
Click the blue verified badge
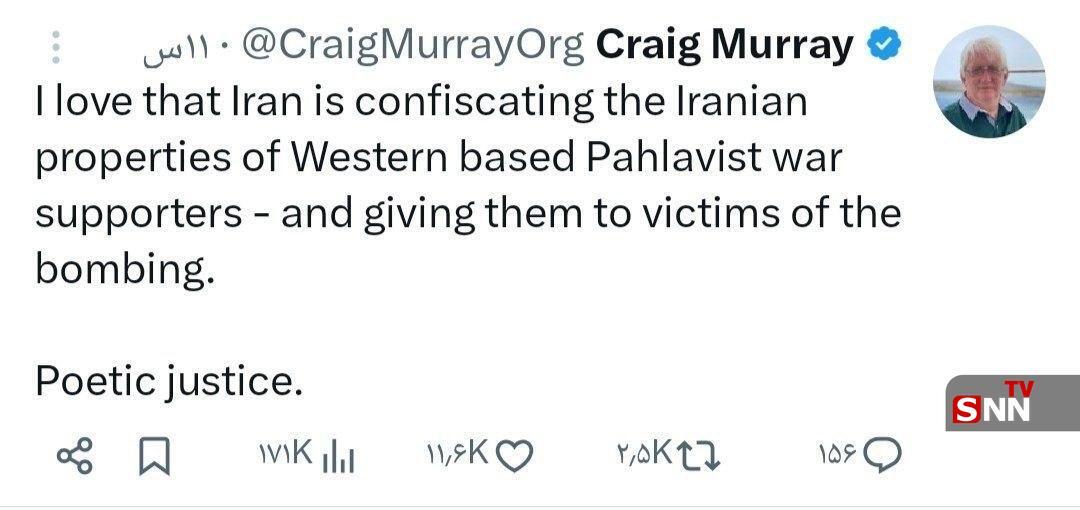[887, 44]
